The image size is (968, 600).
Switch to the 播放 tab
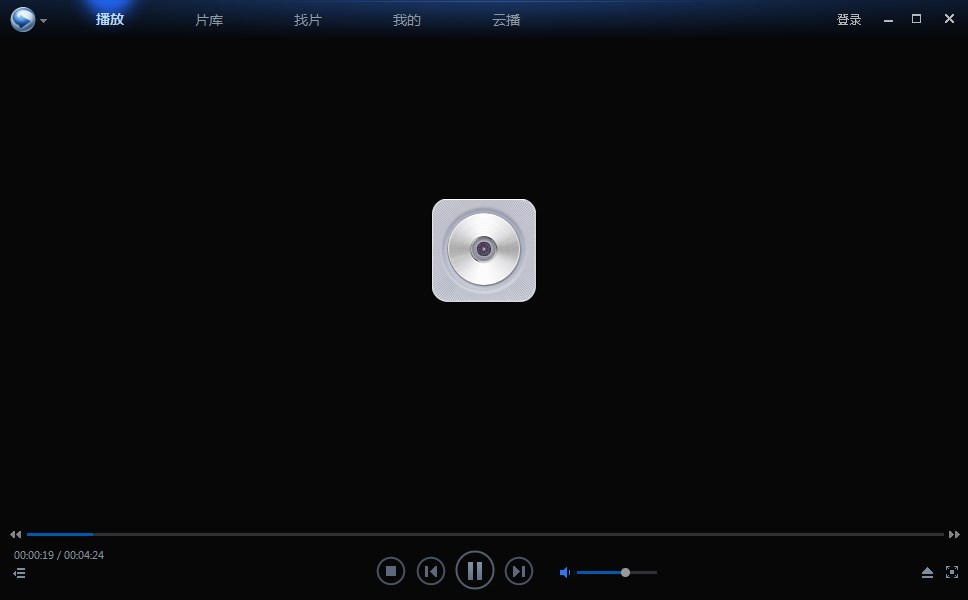pyautogui.click(x=110, y=20)
